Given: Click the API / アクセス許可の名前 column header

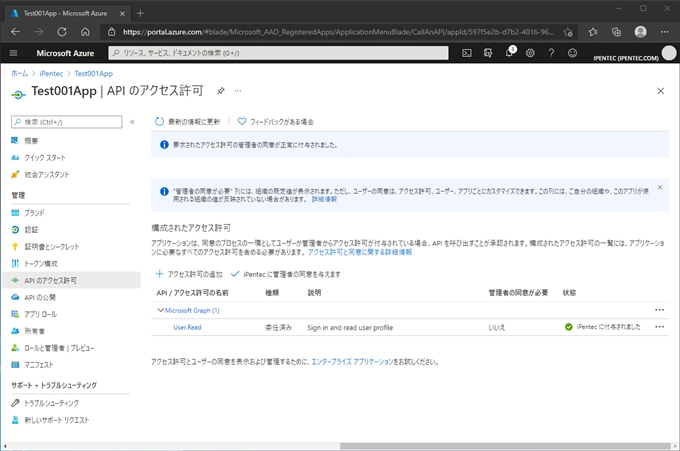Looking at the screenshot, I should coord(193,293).
